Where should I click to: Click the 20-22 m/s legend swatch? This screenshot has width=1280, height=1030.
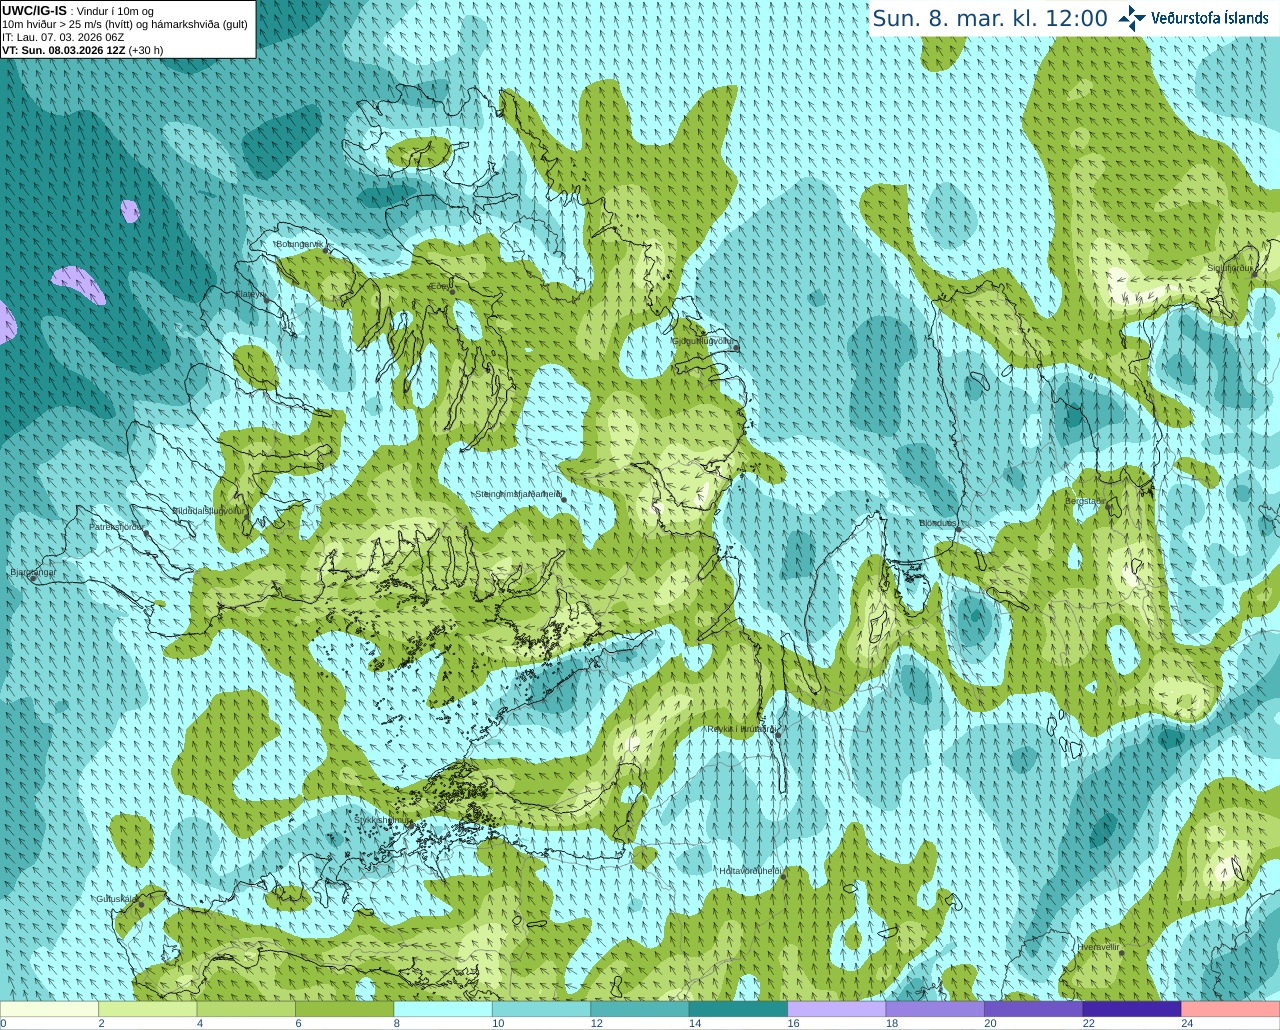point(1034,1009)
